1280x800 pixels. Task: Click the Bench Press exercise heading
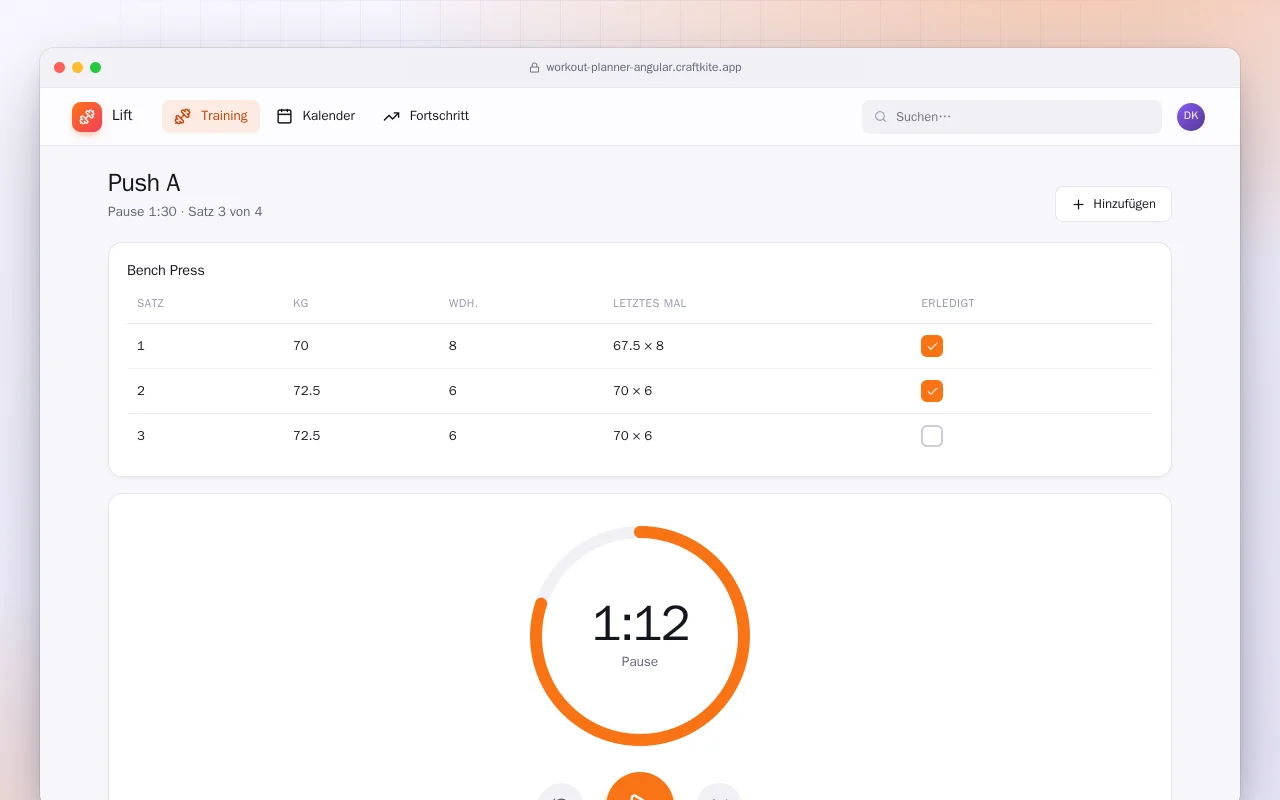(x=166, y=271)
